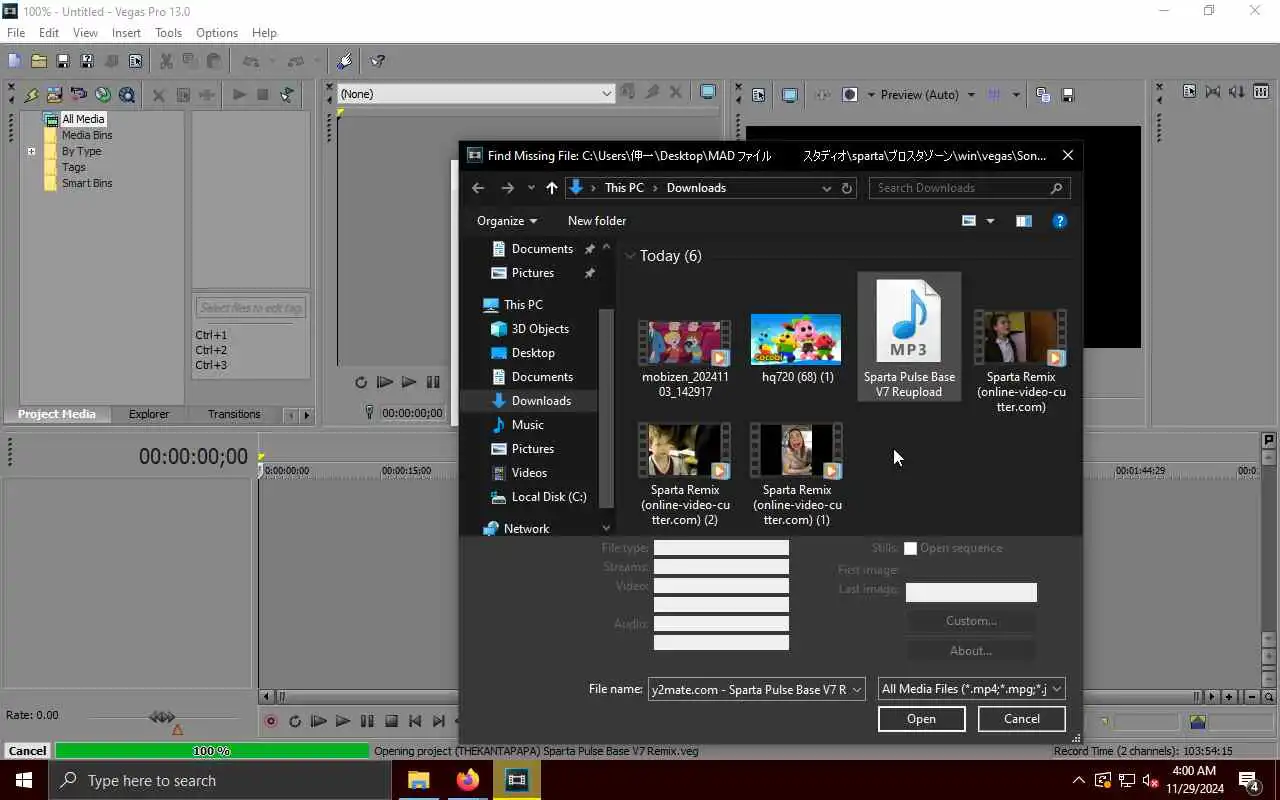Click the New folder button
The image size is (1280, 800).
(597, 221)
